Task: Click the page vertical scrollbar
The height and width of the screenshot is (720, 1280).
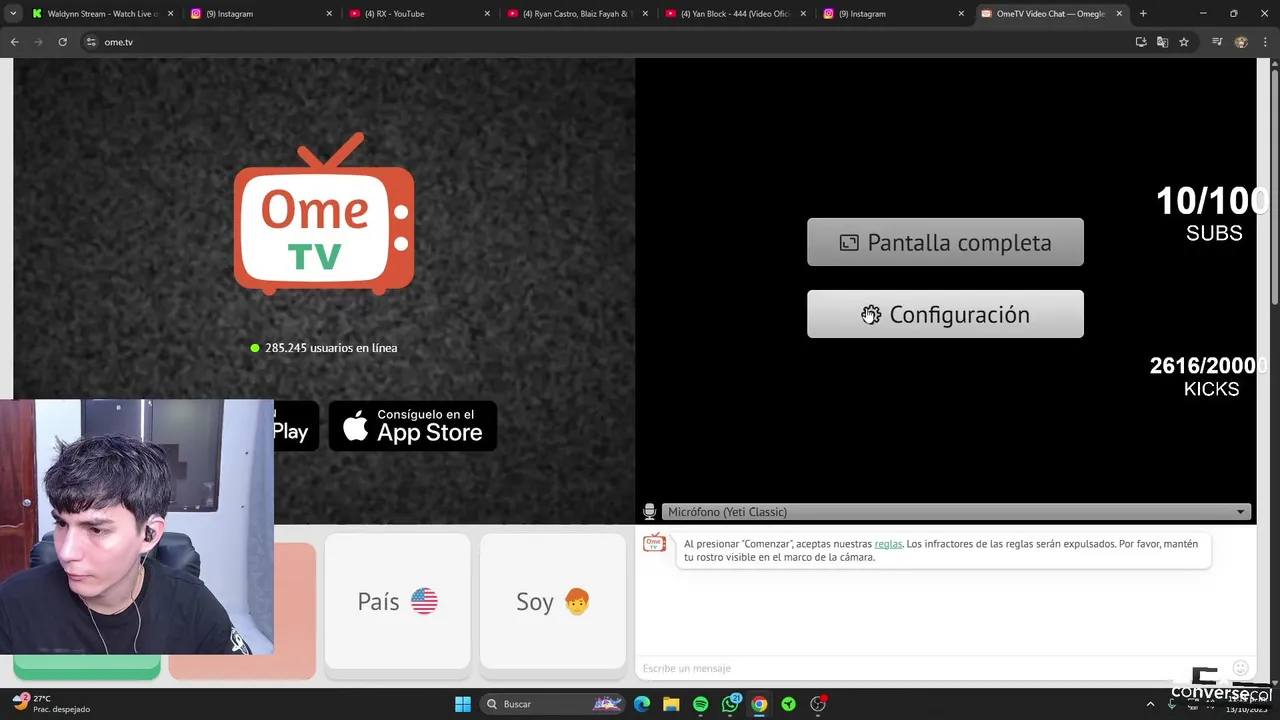Action: (x=1275, y=185)
